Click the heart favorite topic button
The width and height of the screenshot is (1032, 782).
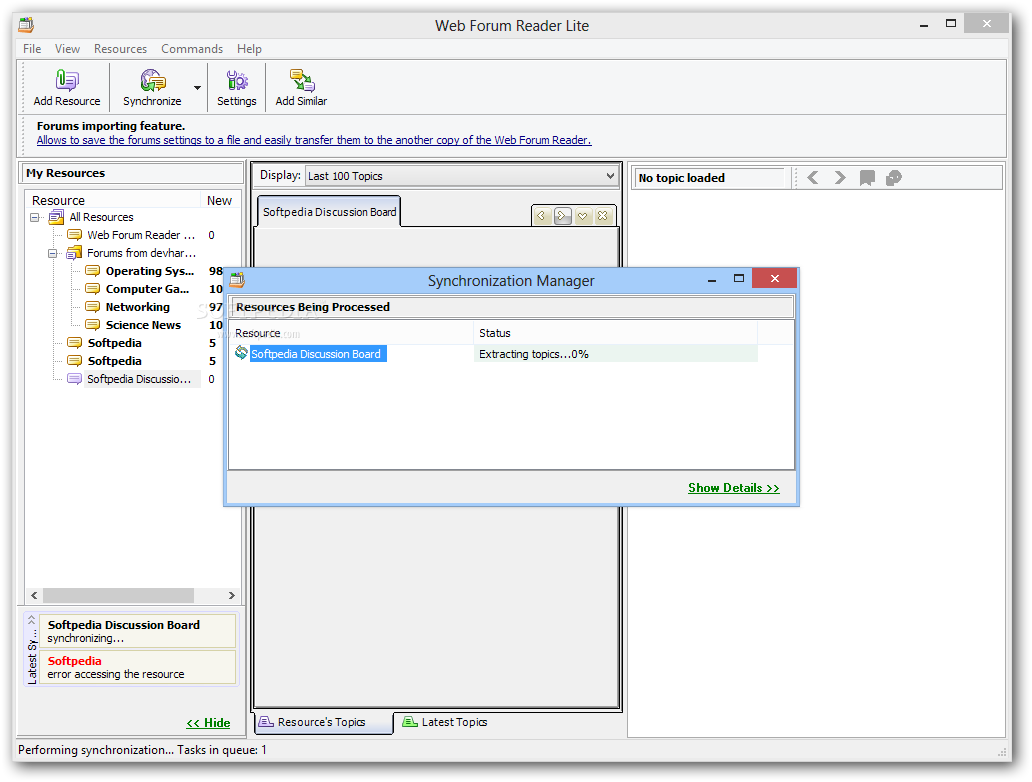582,215
